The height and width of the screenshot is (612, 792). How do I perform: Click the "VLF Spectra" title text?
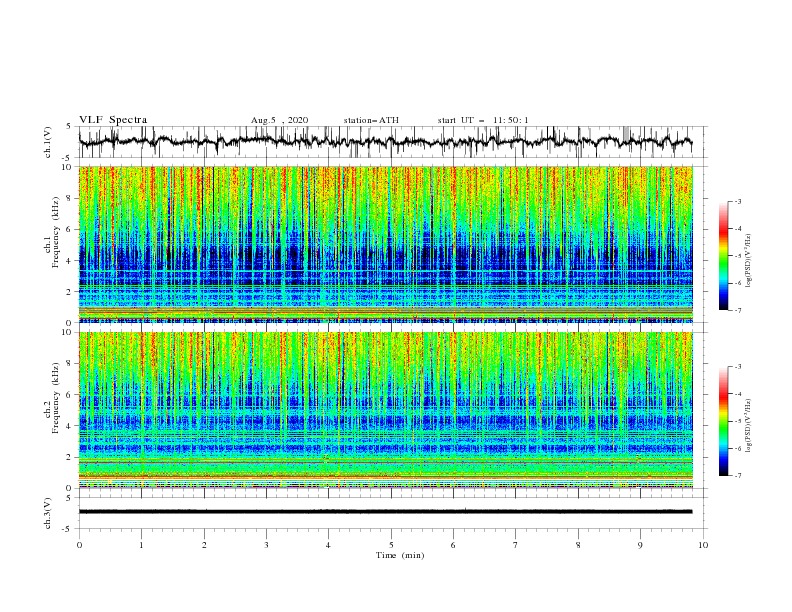(113, 120)
